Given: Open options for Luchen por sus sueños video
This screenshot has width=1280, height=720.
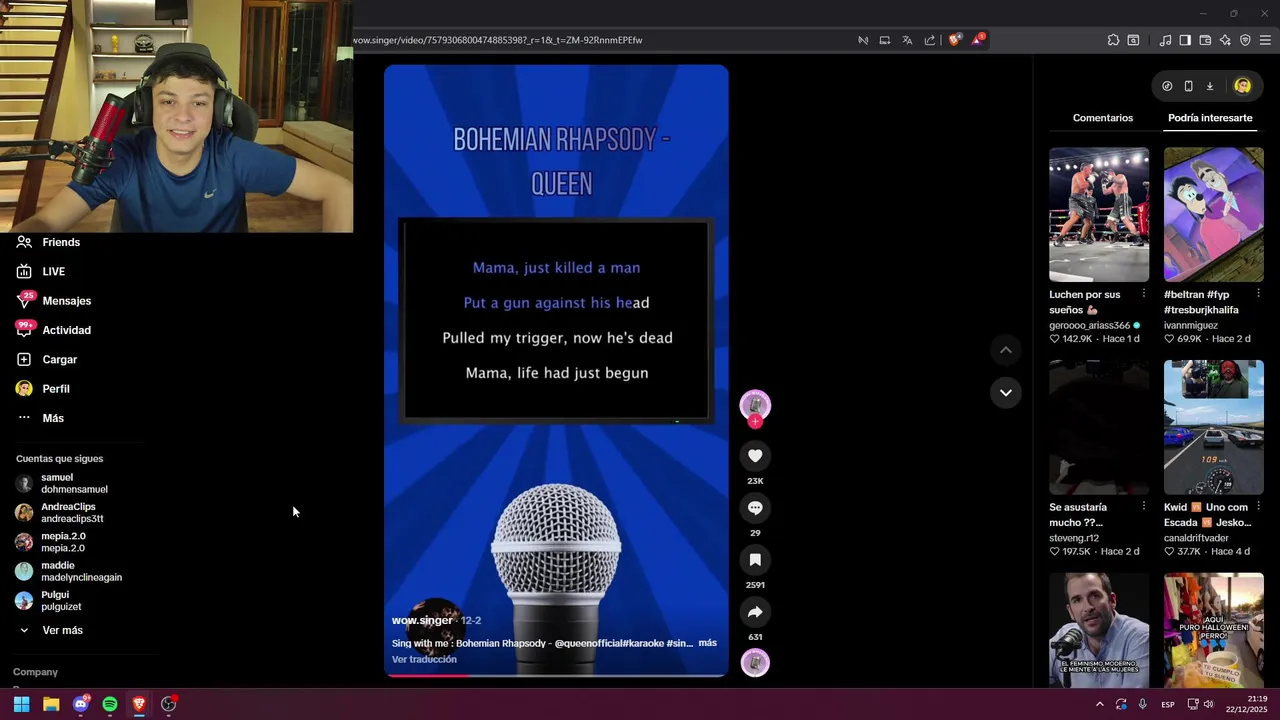Looking at the screenshot, I should pos(1144,294).
